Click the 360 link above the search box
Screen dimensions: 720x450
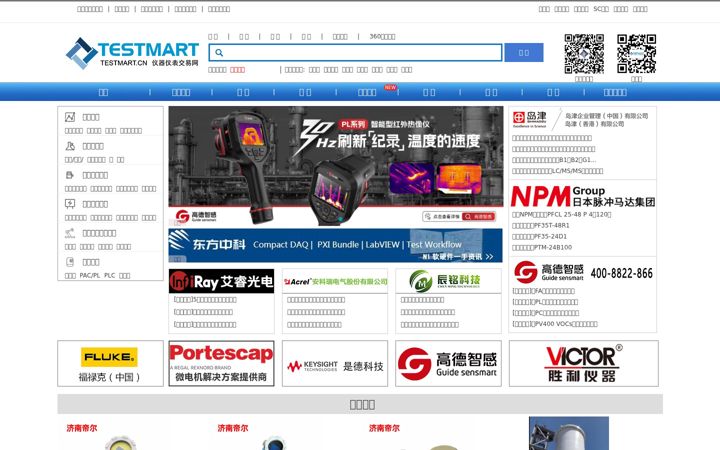pos(382,36)
